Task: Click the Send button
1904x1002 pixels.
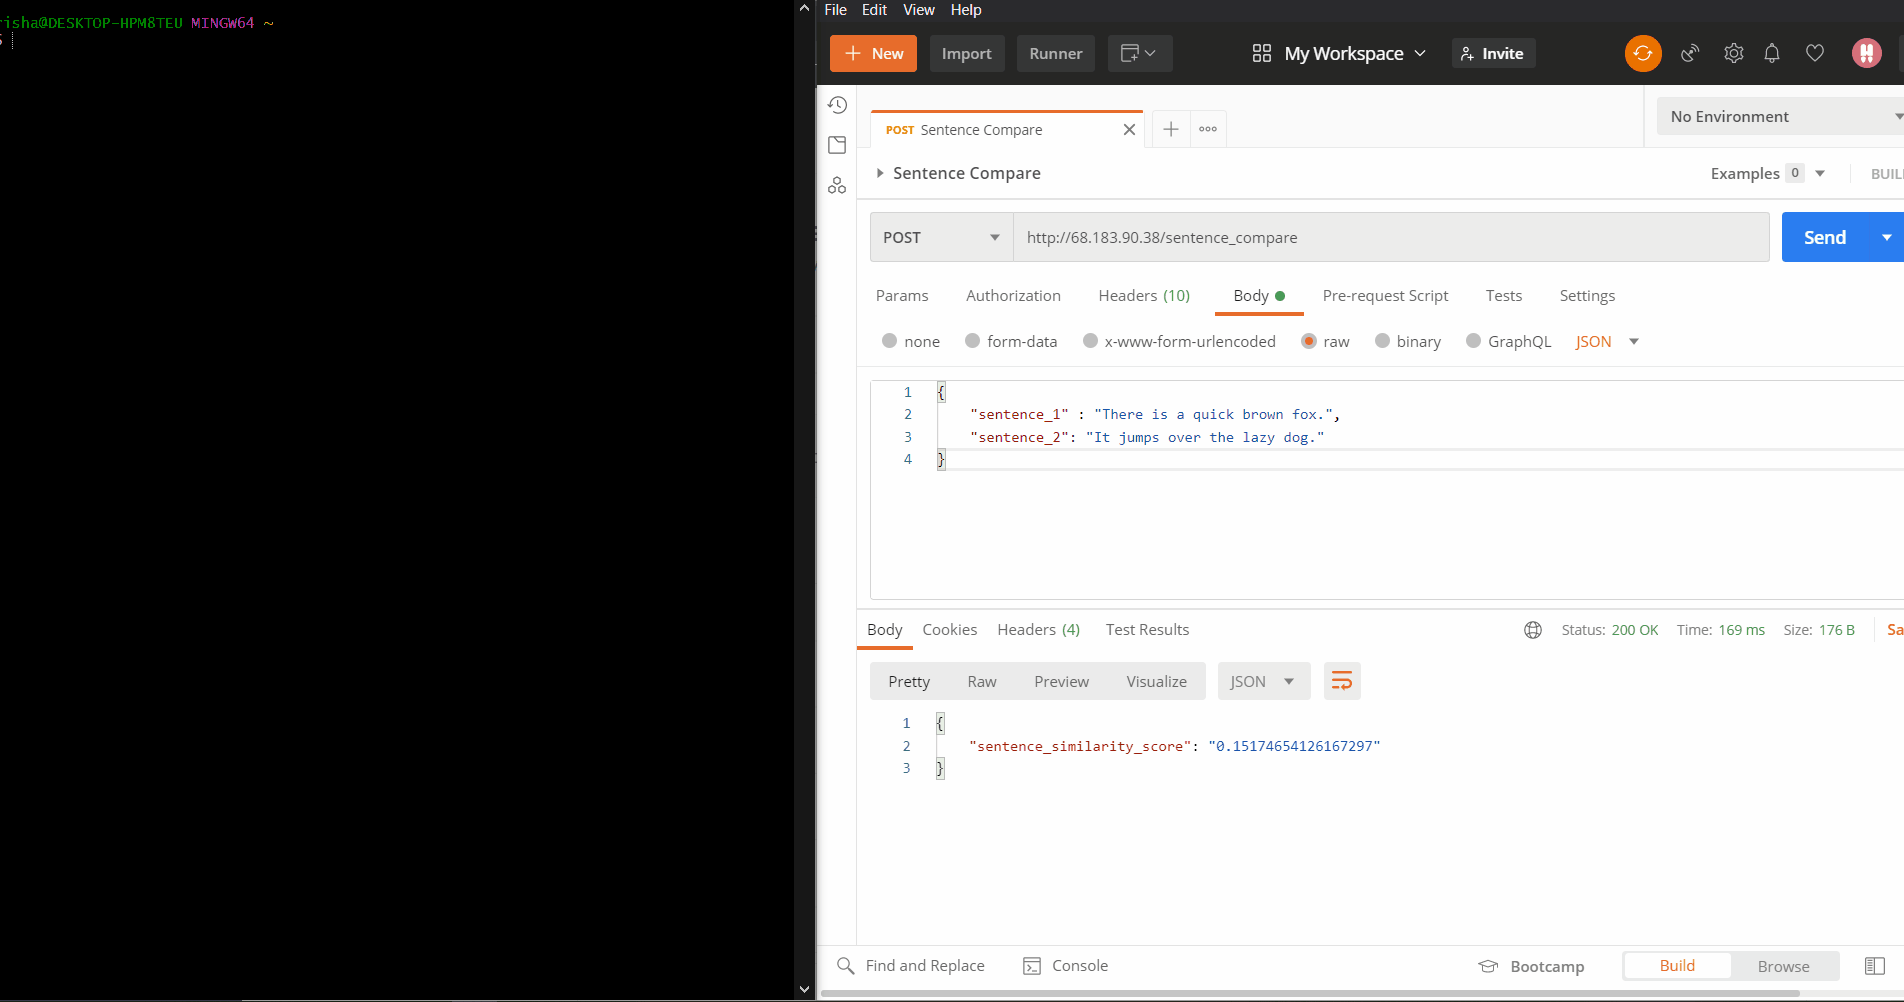Action: click(1824, 237)
